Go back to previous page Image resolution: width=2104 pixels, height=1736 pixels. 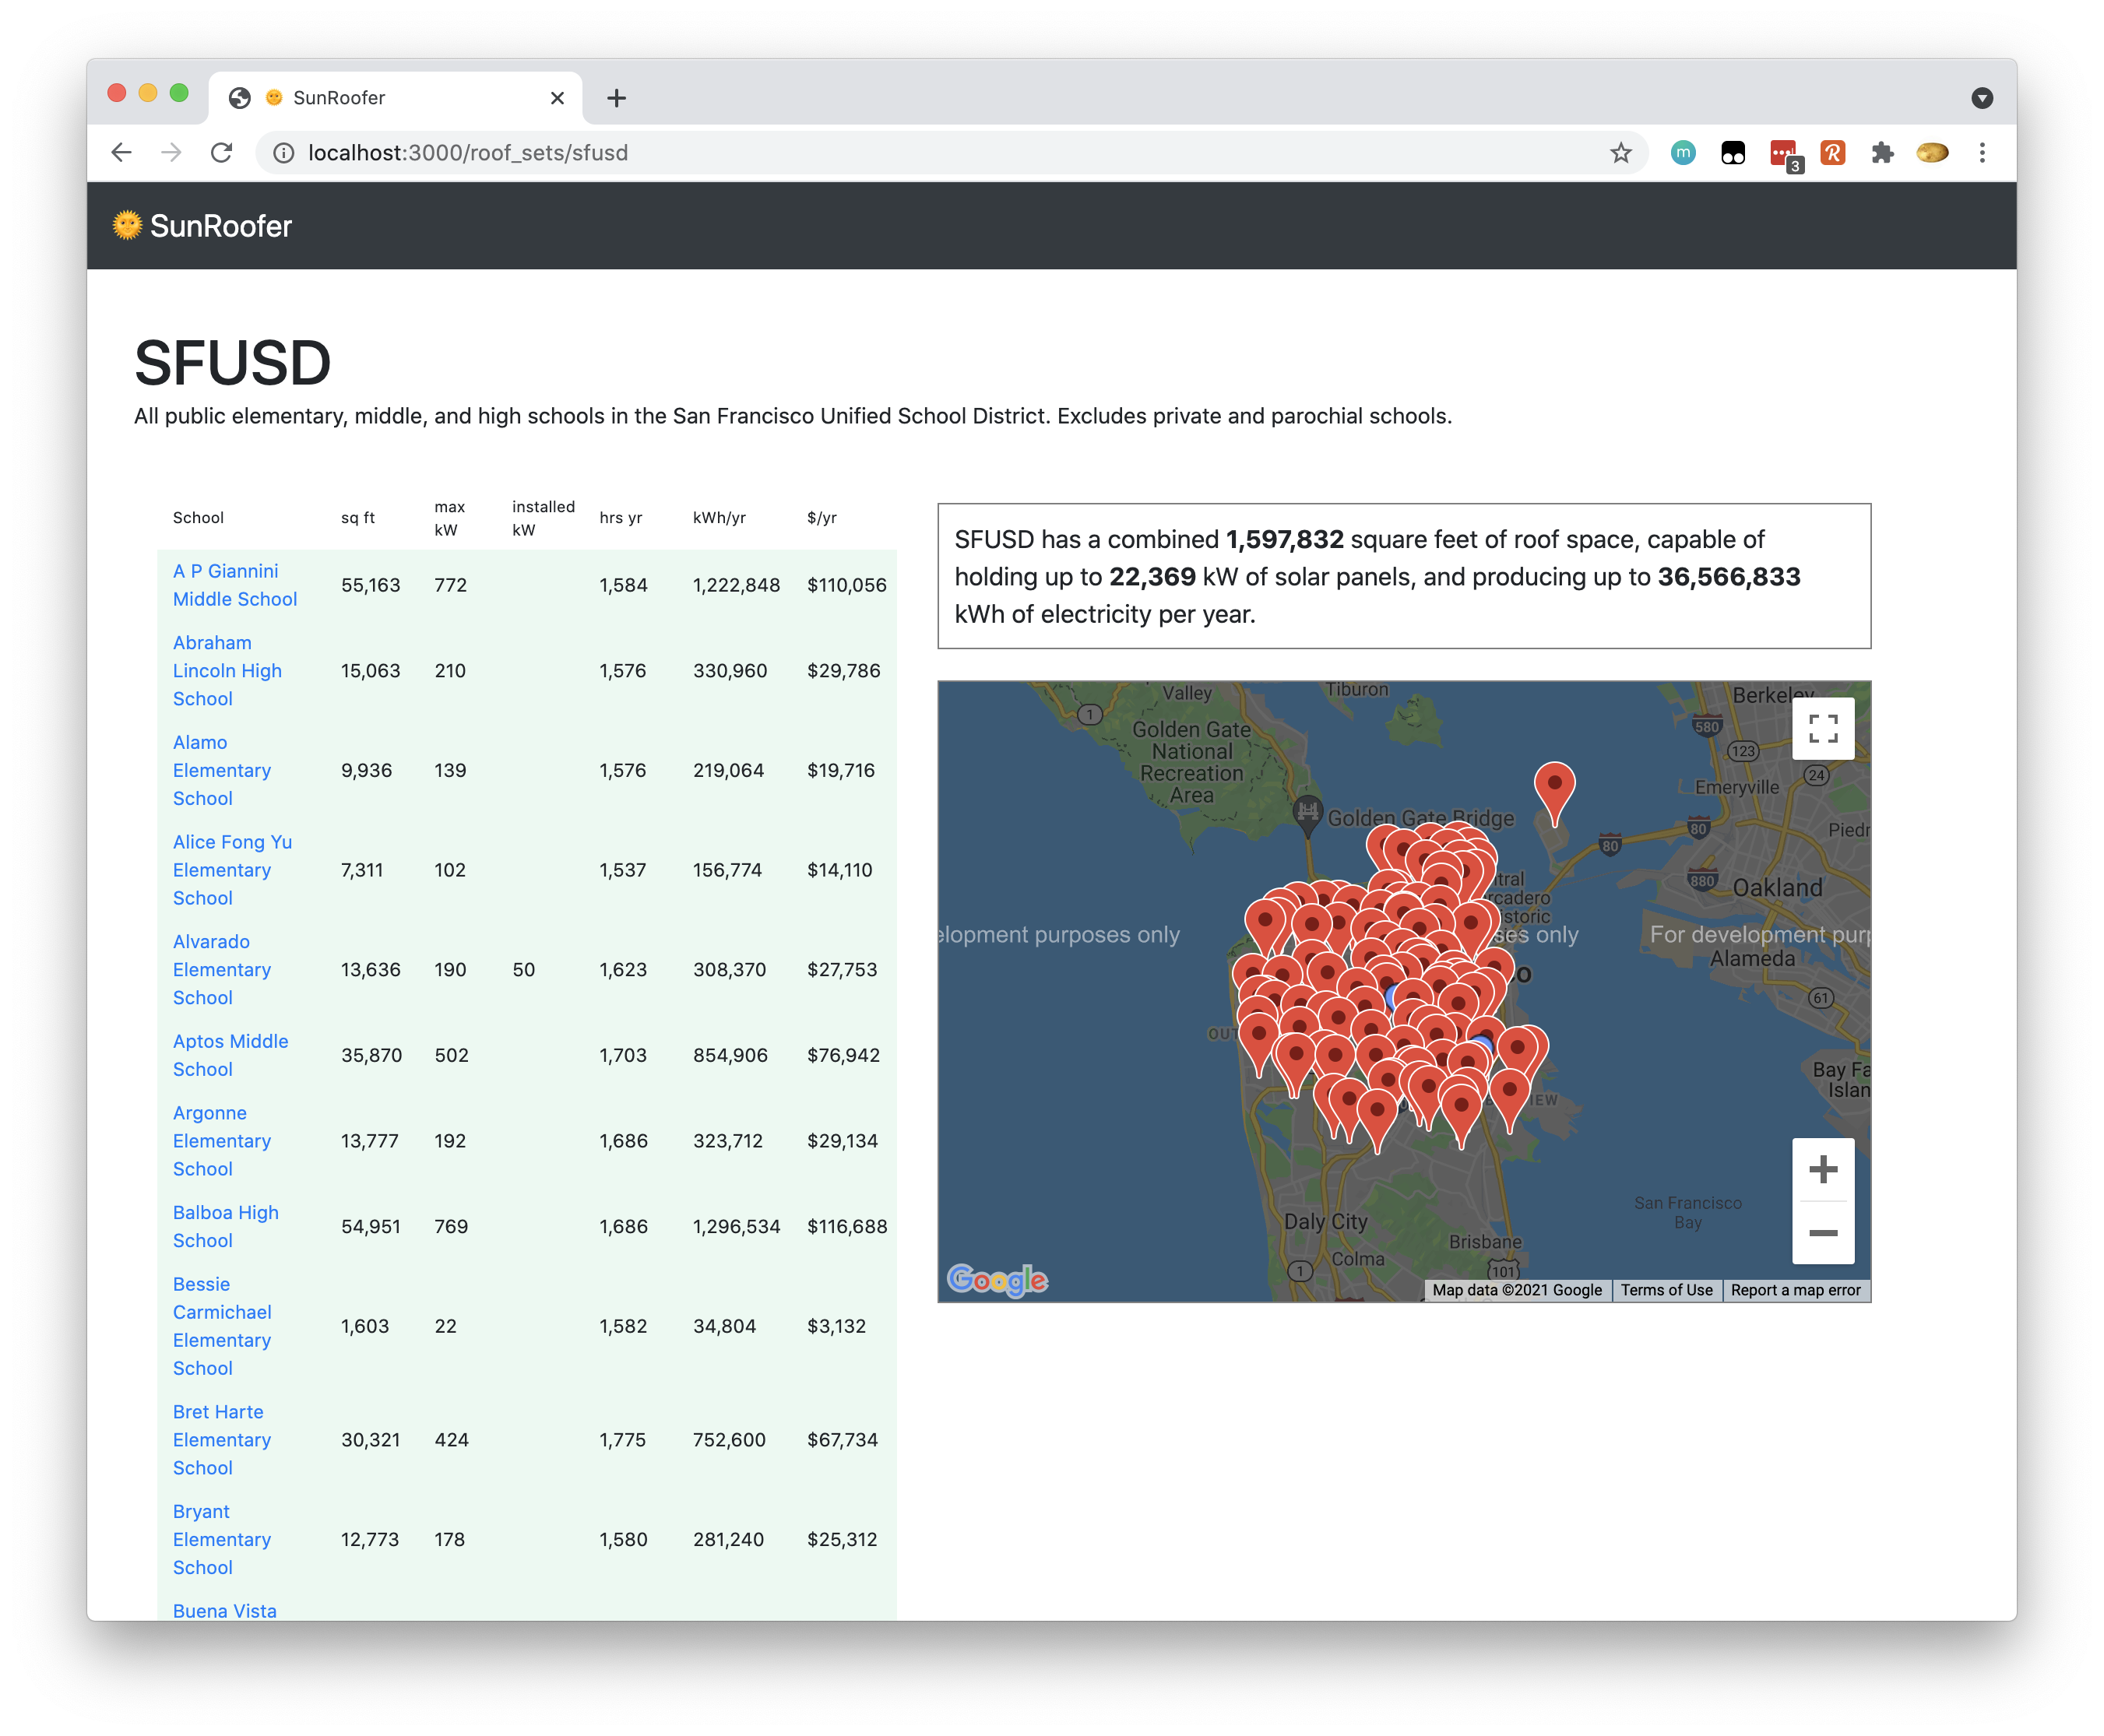[122, 153]
